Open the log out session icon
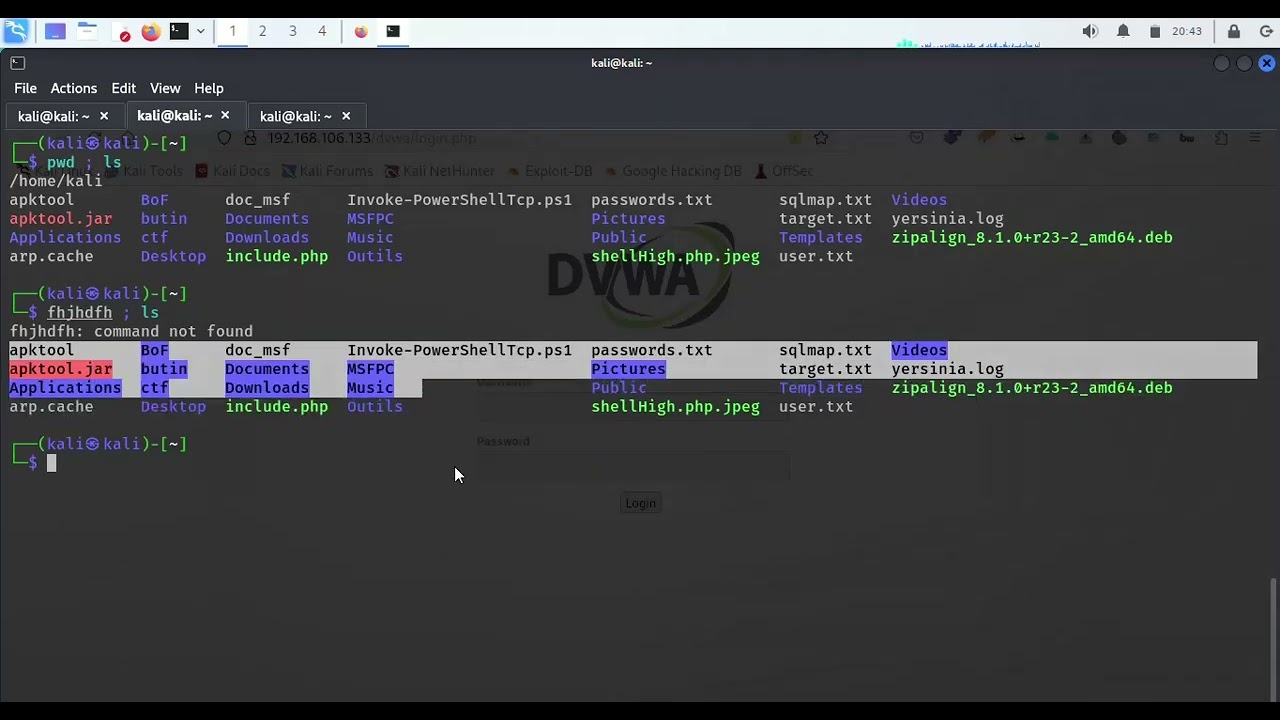Viewport: 1280px width, 720px height. click(x=1265, y=31)
